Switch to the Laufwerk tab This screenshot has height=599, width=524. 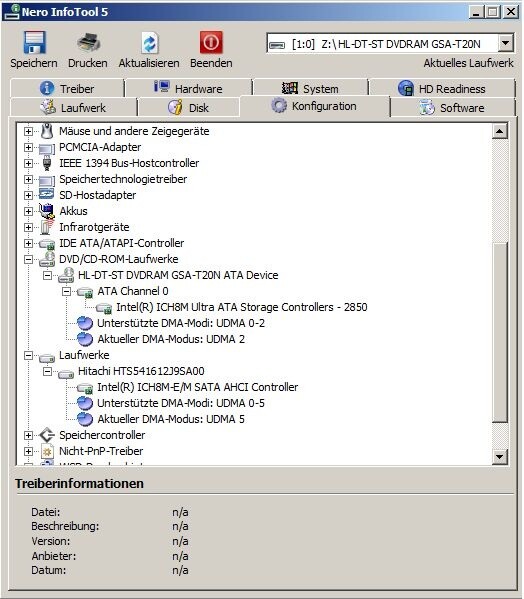73,108
